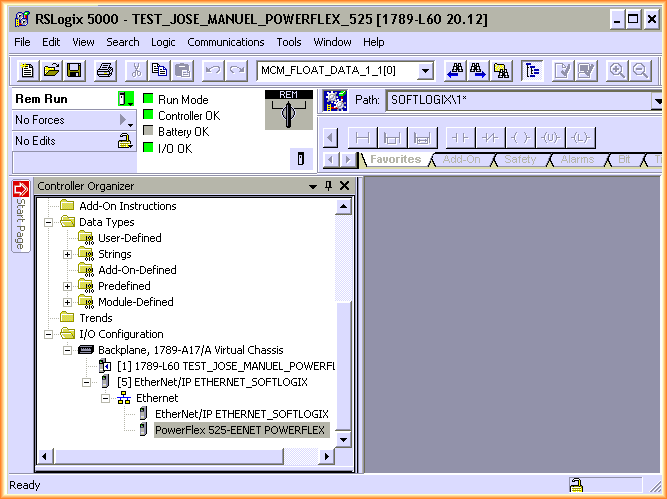Image resolution: width=667 pixels, height=499 pixels.
Task: Open the Communications menu
Action: pyautogui.click(x=226, y=42)
